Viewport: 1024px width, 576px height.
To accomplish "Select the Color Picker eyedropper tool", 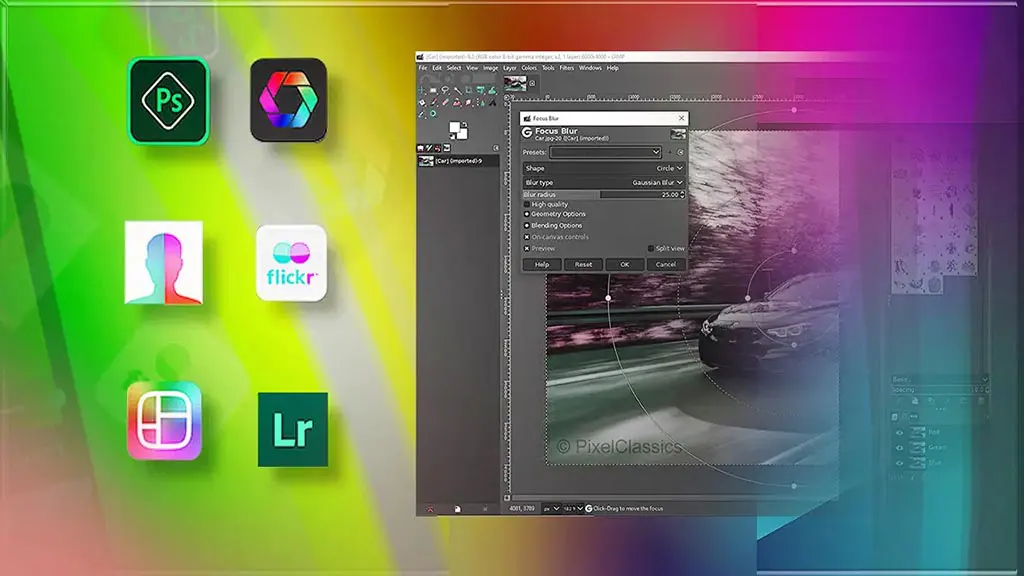I will (421, 114).
